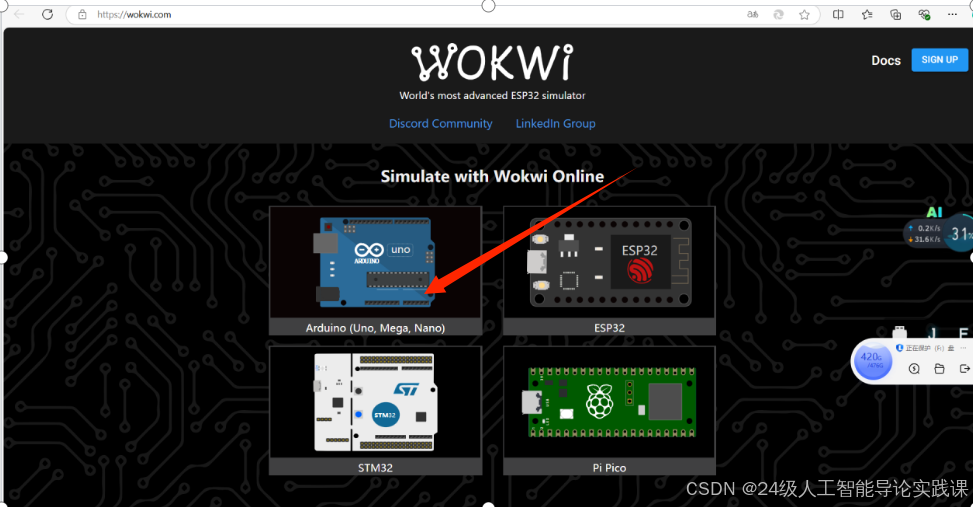Screen dimensions: 973x507
Task: Click the AI label on floating widget
Action: click(x=935, y=212)
